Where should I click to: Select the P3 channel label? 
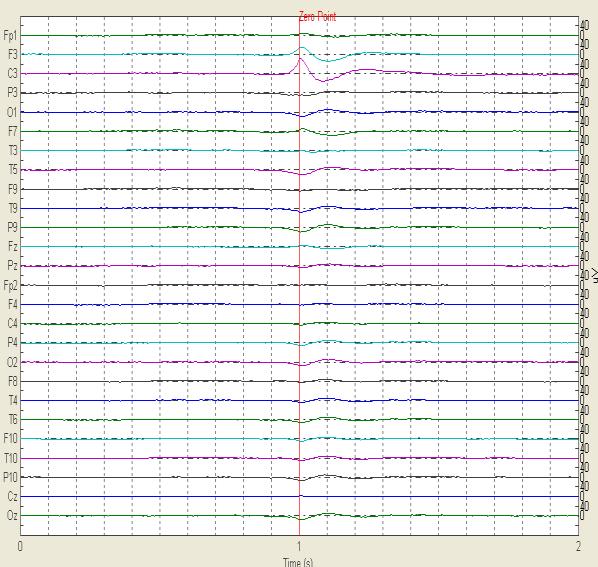(x=12, y=93)
